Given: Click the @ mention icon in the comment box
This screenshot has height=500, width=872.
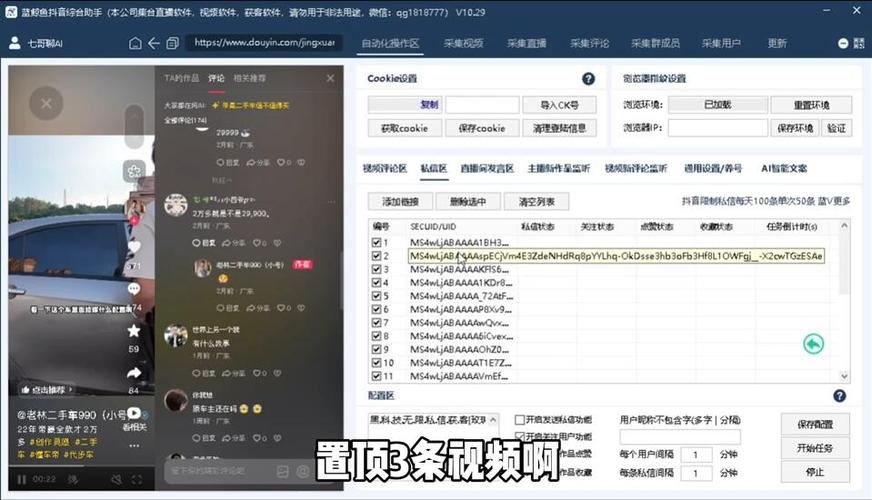Looking at the screenshot, I should [303, 472].
